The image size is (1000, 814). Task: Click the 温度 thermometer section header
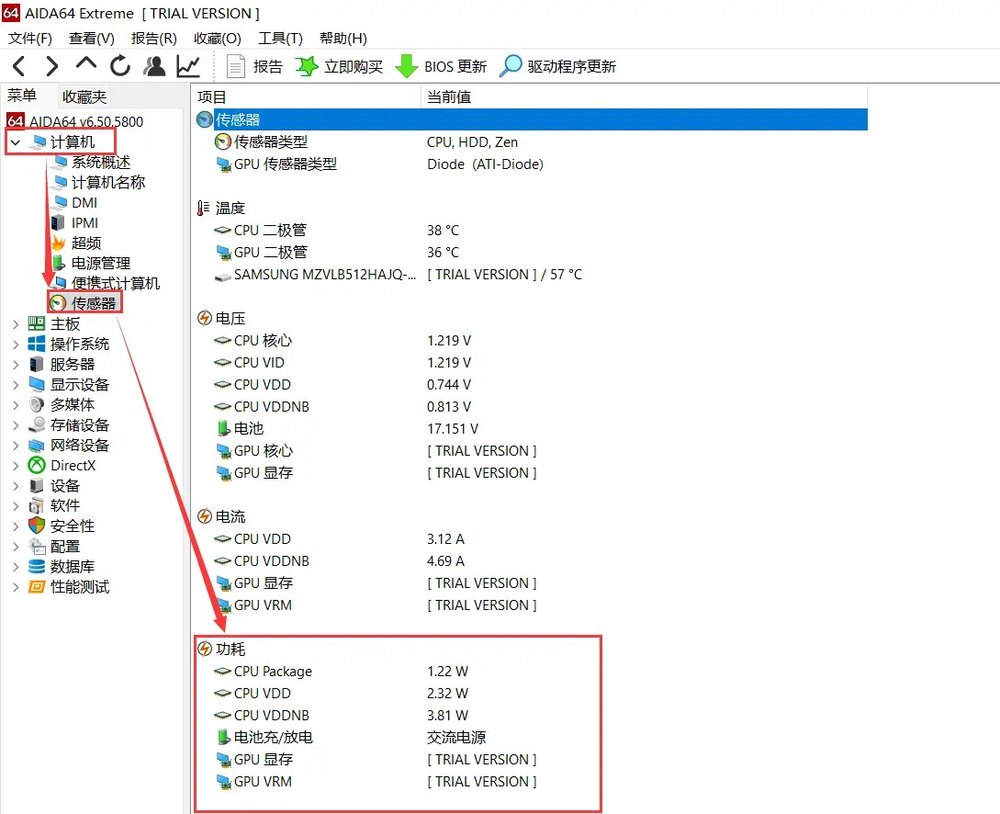click(221, 208)
